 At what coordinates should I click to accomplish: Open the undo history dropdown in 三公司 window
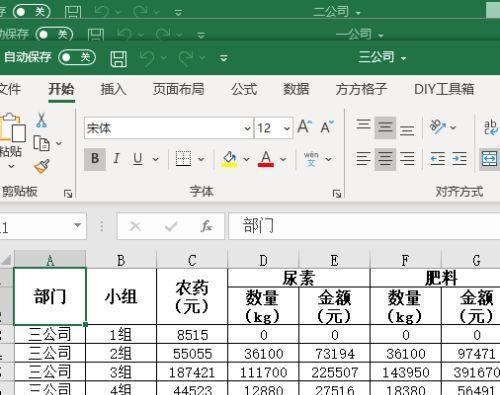pyautogui.click(x=163, y=58)
